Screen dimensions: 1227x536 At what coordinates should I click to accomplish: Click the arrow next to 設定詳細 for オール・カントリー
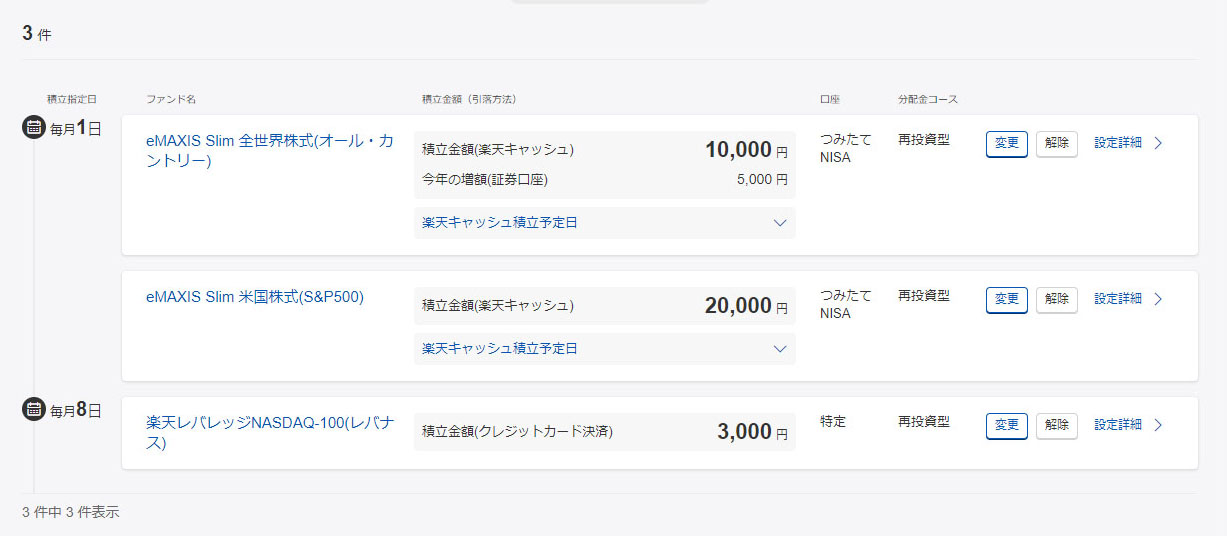[1158, 143]
